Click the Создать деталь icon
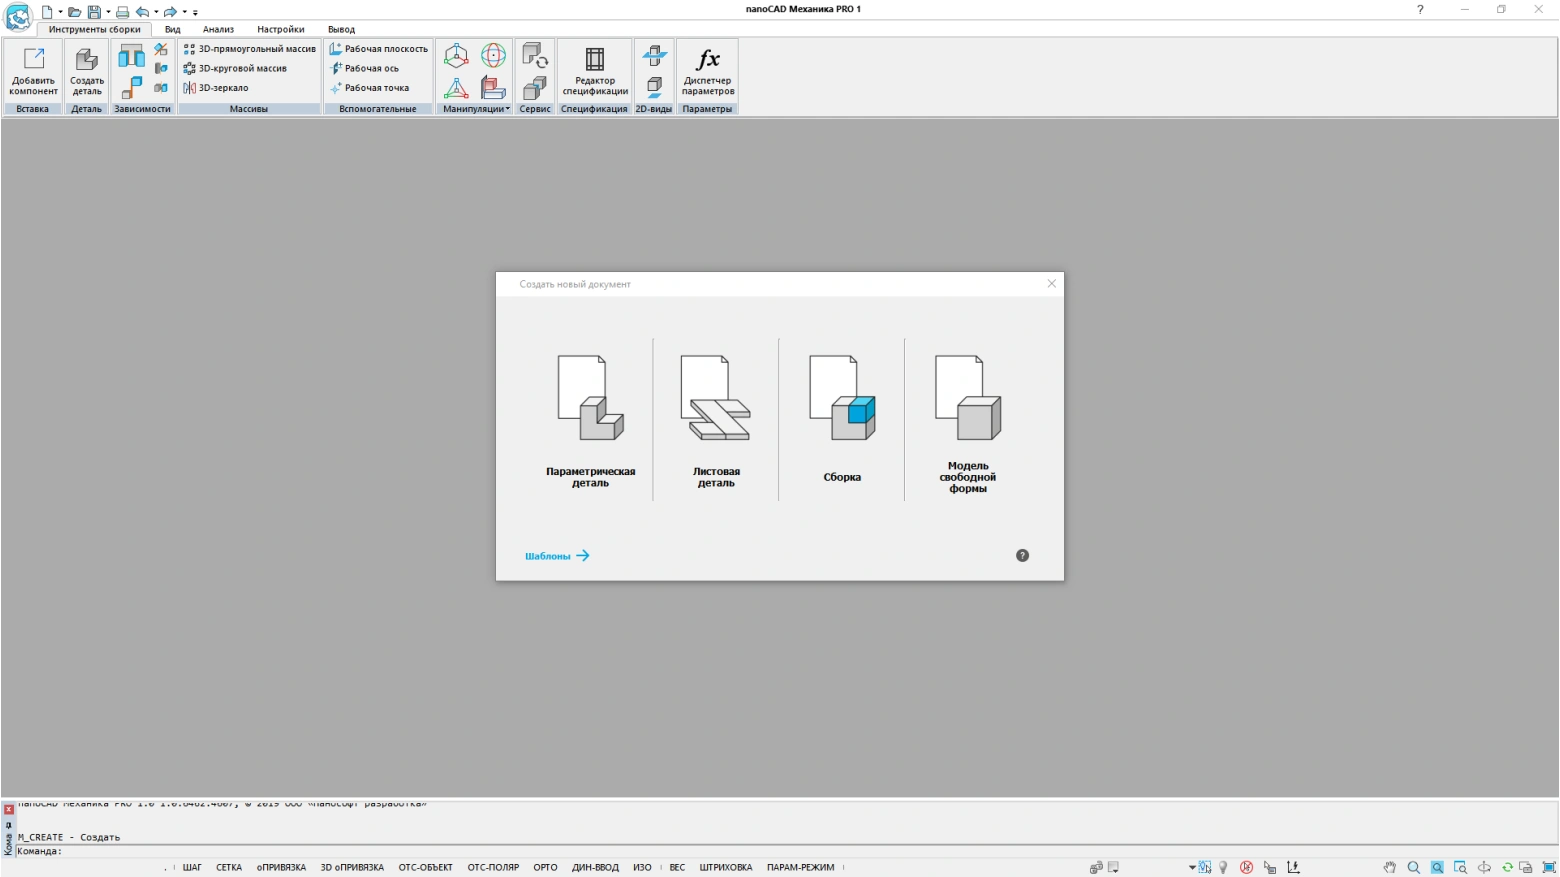Viewport: 1560px width, 877px height. [x=87, y=71]
